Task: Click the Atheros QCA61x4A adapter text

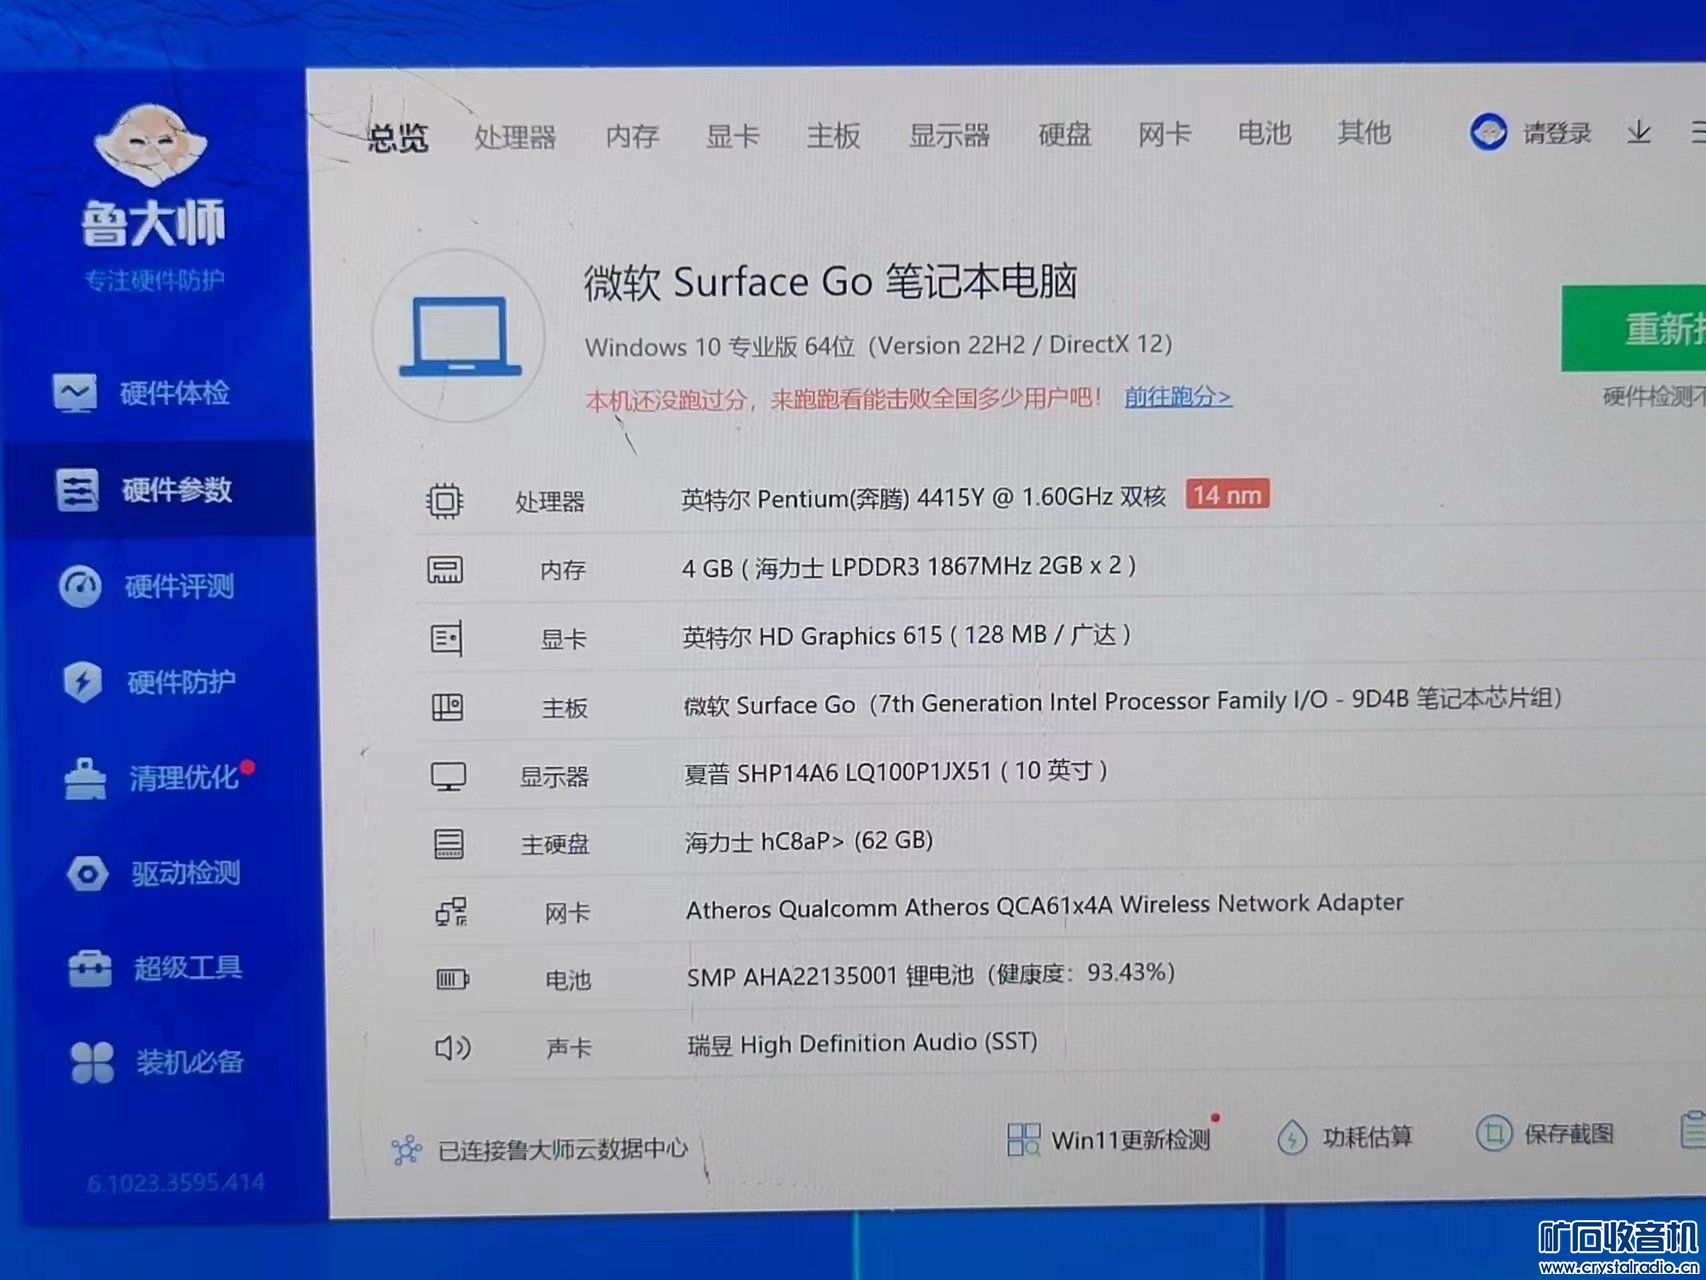Action: (x=1045, y=906)
